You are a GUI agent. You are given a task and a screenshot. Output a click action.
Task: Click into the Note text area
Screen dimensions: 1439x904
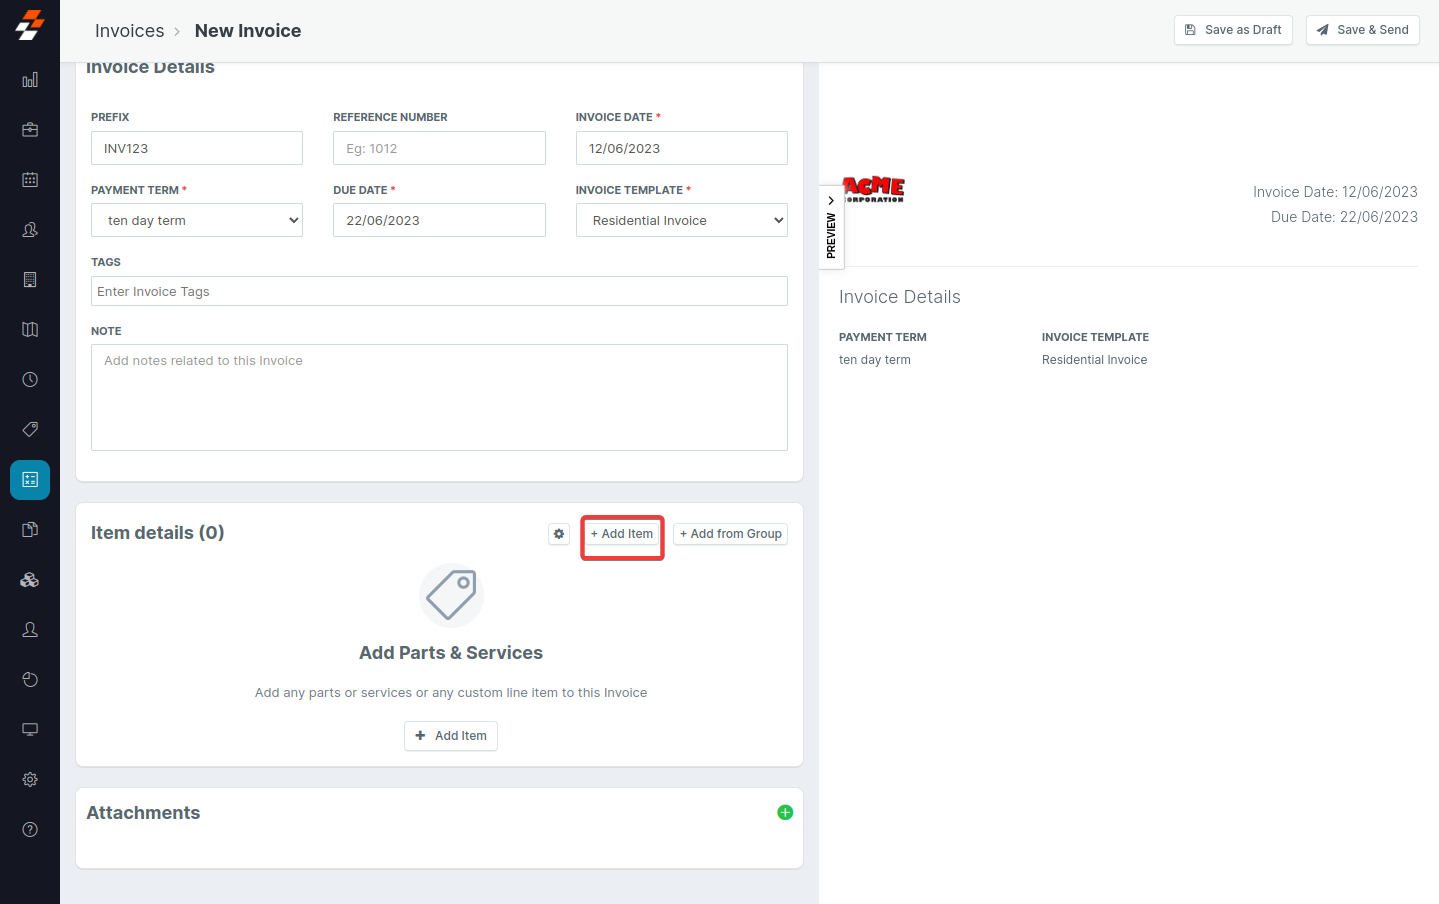[439, 397]
